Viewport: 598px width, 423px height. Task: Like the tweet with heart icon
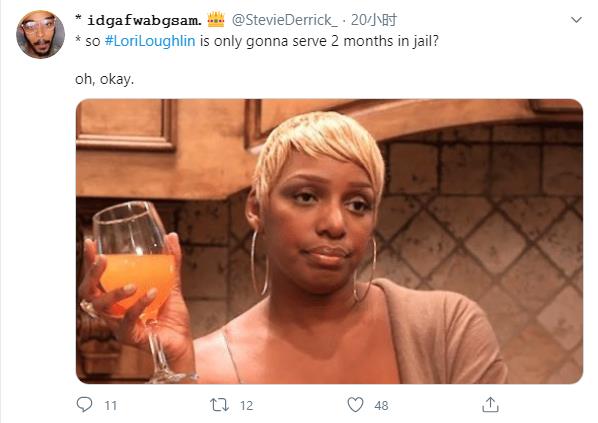tap(355, 405)
